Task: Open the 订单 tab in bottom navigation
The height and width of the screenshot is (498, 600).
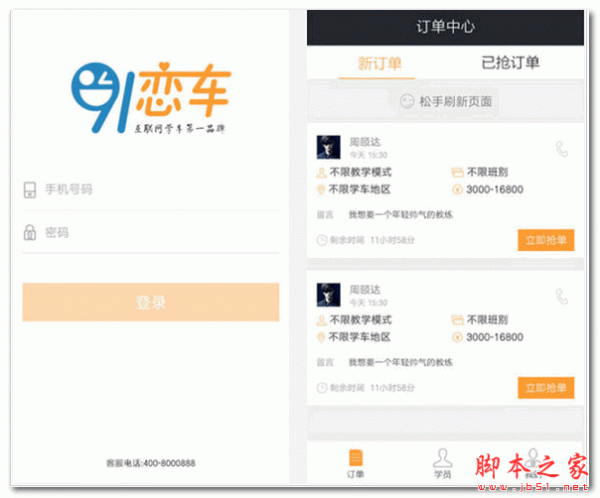Action: coord(355,464)
